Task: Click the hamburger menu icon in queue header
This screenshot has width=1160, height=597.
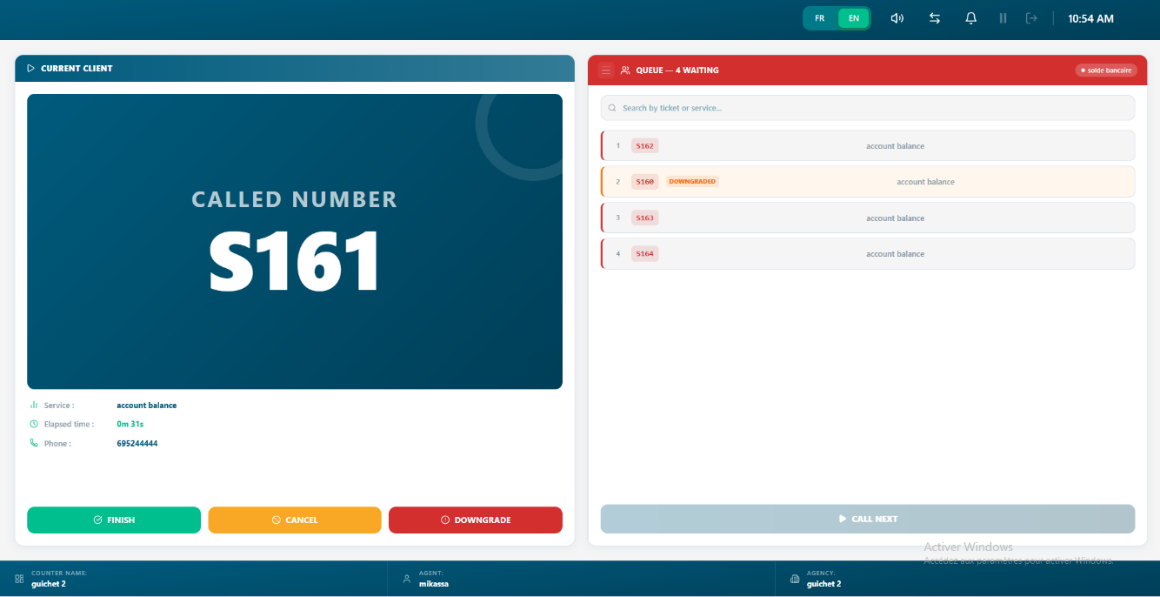Action: [x=606, y=70]
